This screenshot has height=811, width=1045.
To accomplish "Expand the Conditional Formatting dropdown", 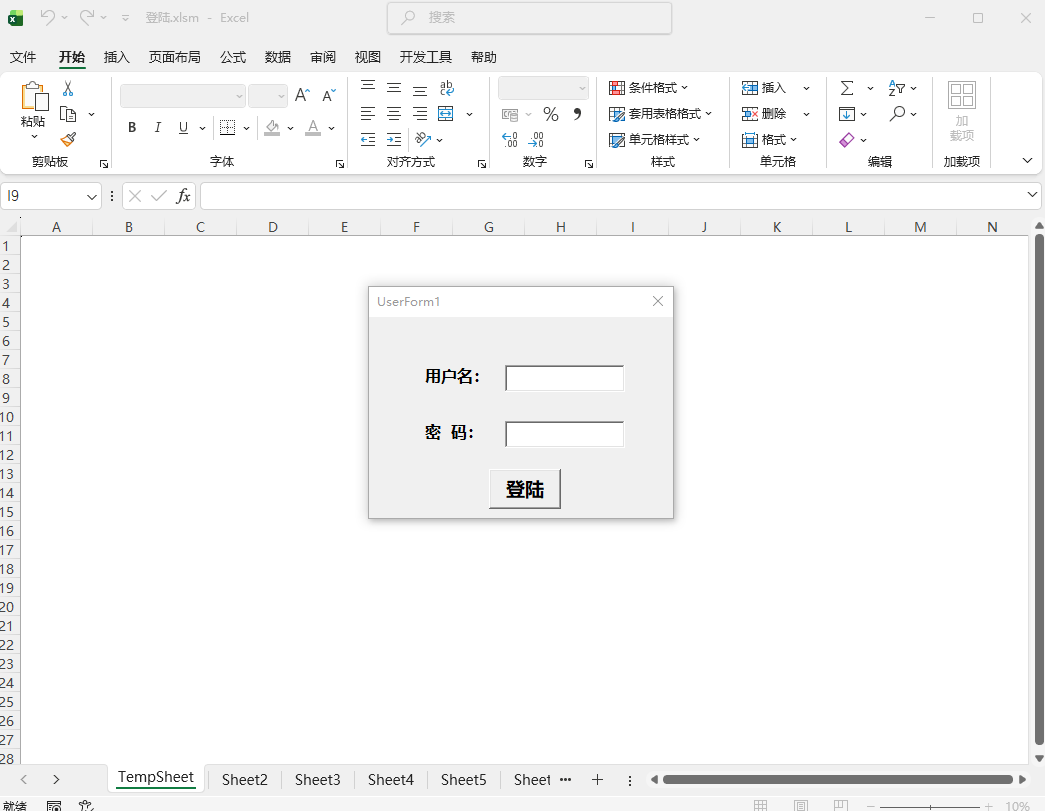I will coord(649,88).
